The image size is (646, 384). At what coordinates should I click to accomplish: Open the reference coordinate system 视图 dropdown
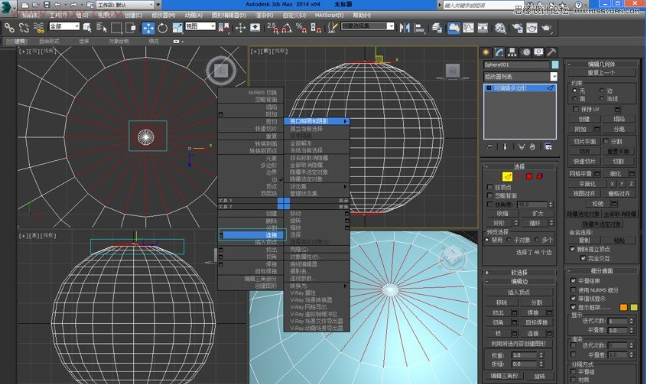200,26
